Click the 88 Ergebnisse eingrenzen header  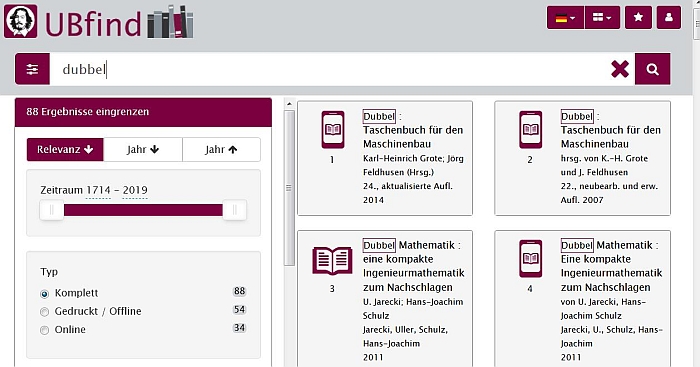(x=143, y=112)
